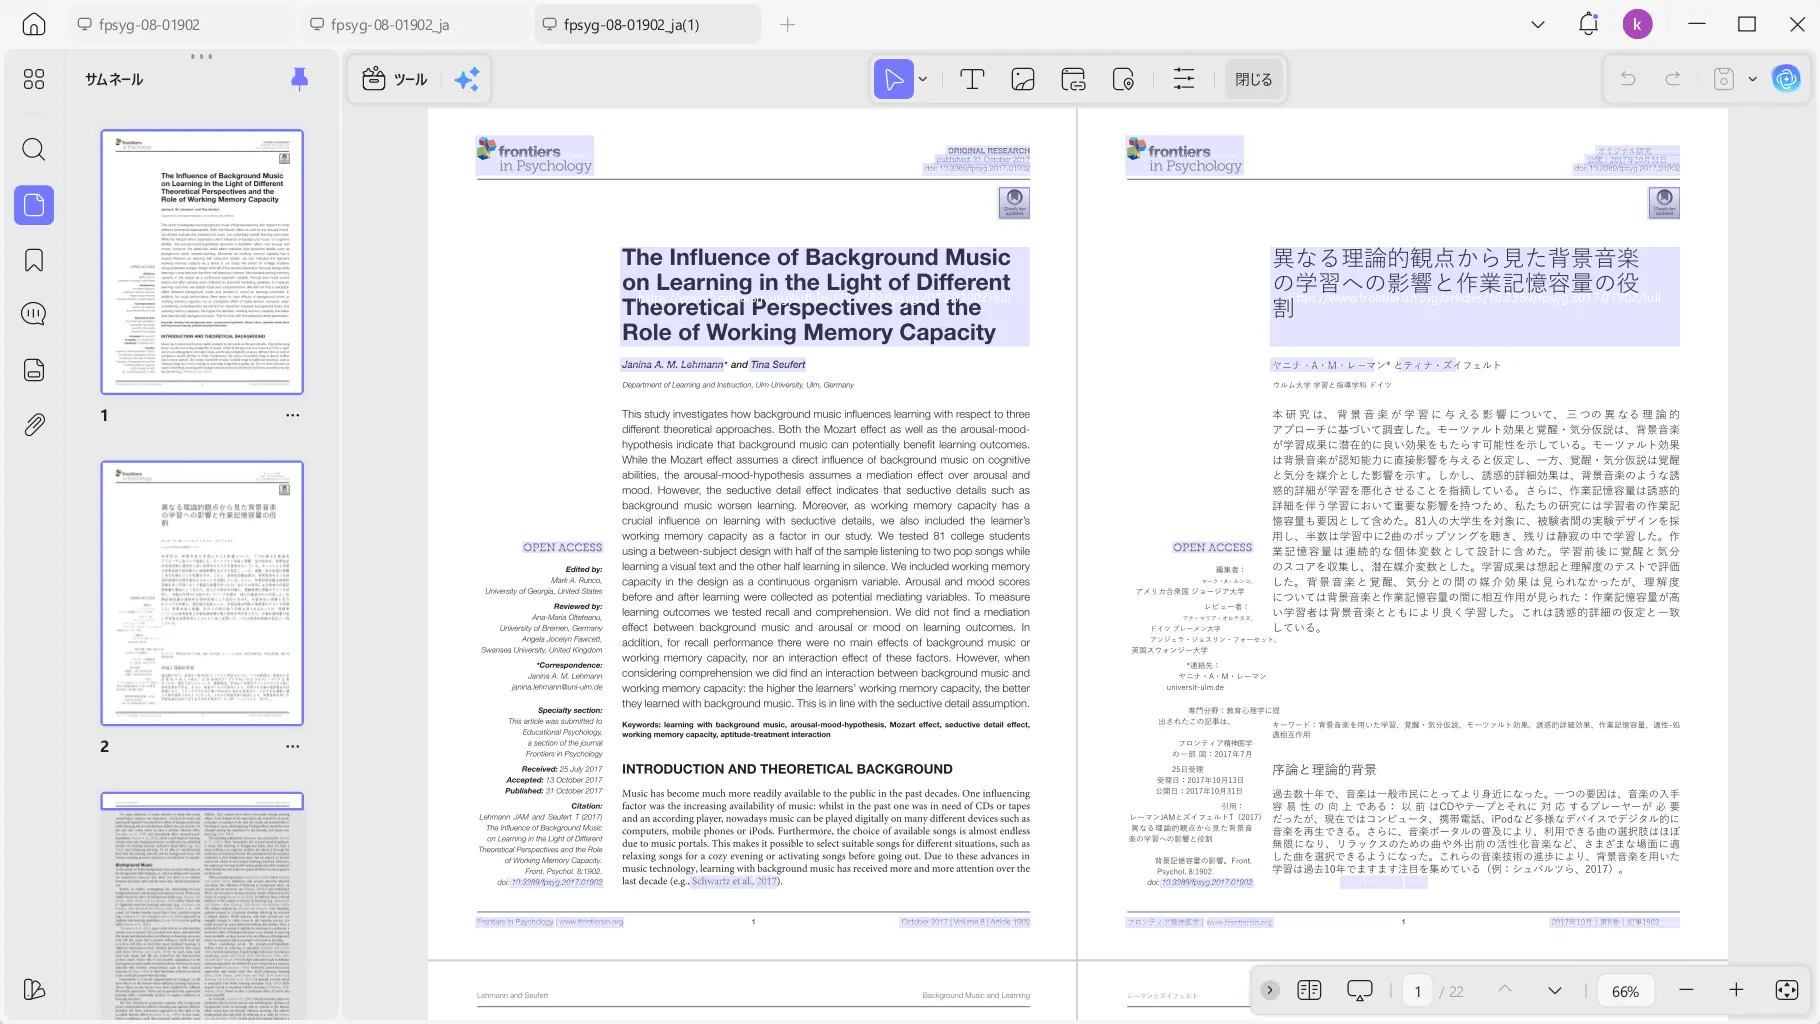Viewport: 1820px width, 1024px height.
Task: Open the notifications bell
Action: [x=1588, y=25]
